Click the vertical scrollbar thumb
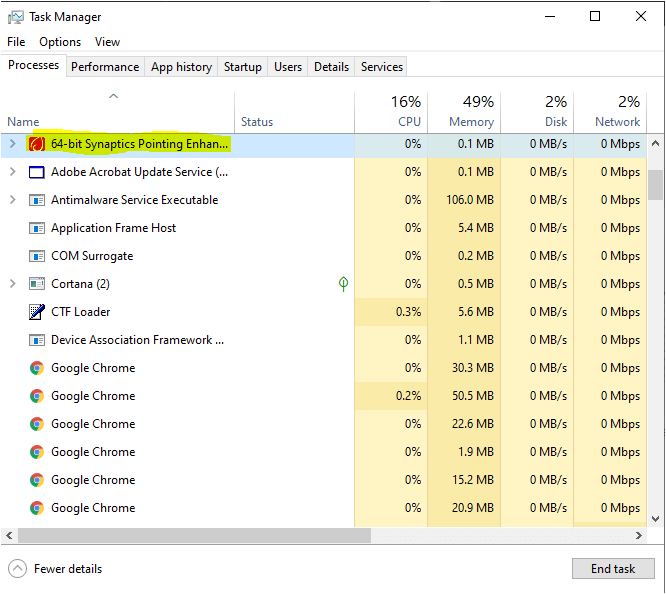Image resolution: width=666 pixels, height=594 pixels. (x=655, y=185)
